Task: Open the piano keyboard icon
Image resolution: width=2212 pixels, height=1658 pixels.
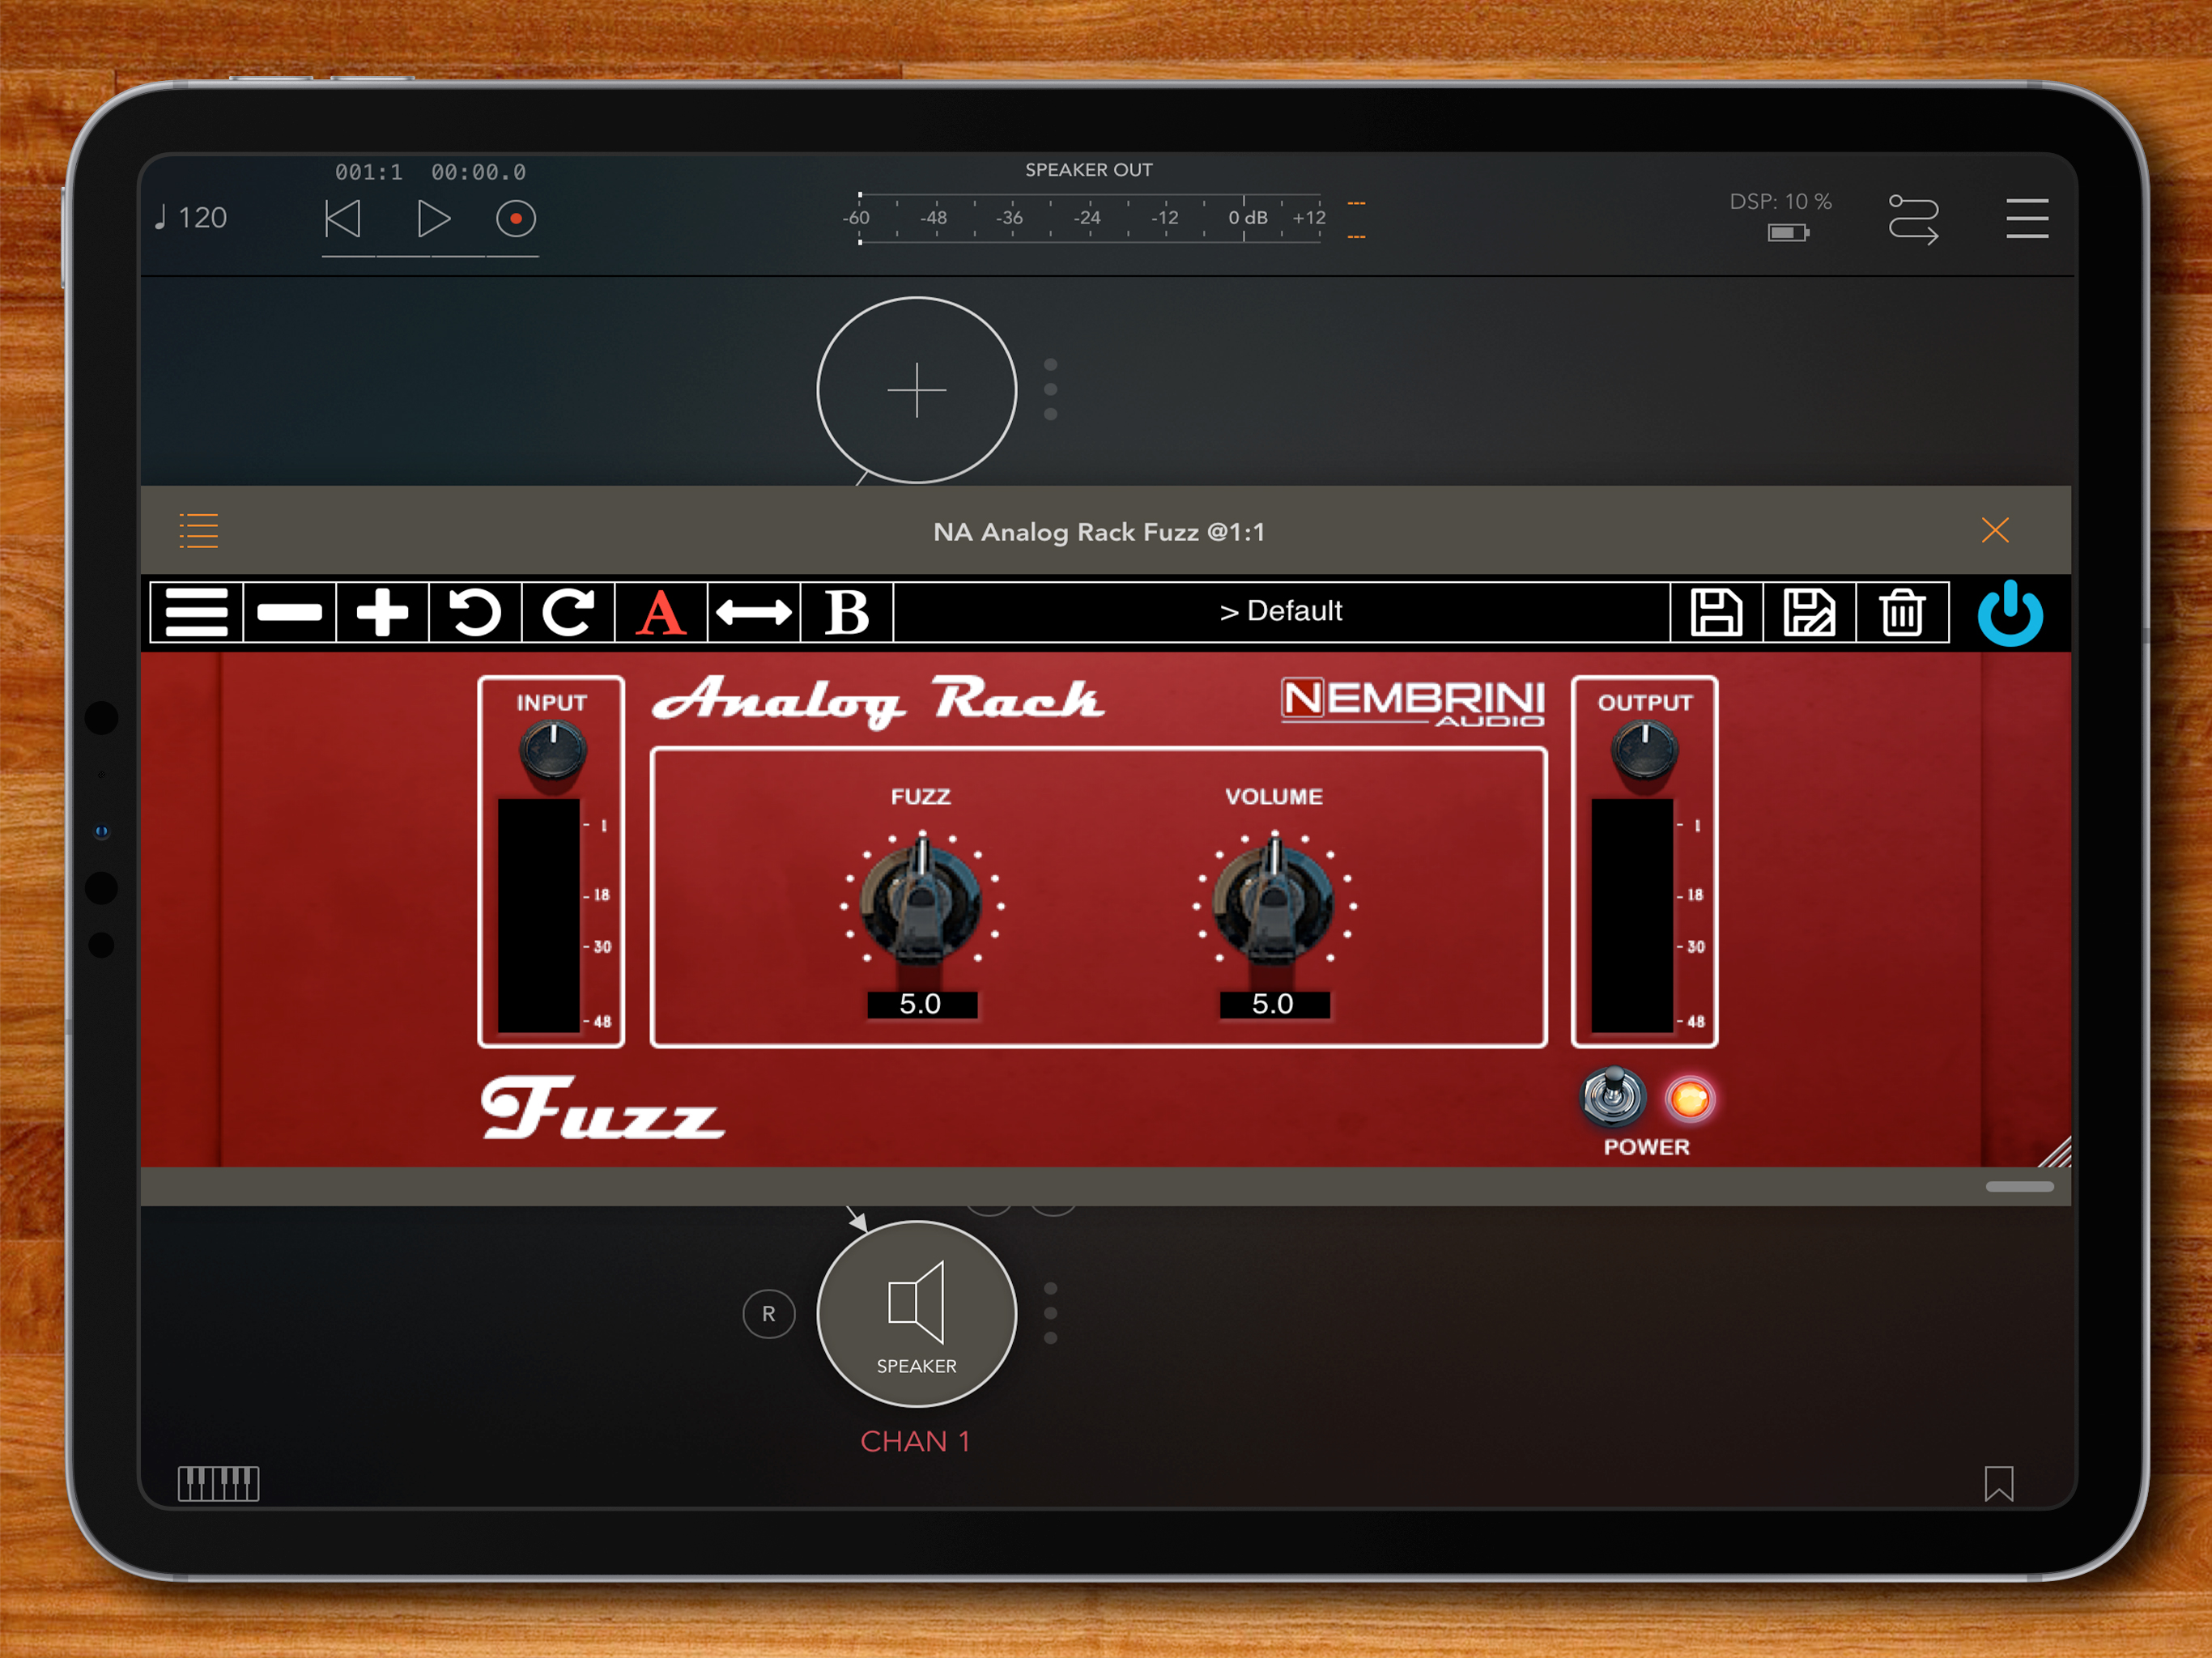Action: [218, 1483]
